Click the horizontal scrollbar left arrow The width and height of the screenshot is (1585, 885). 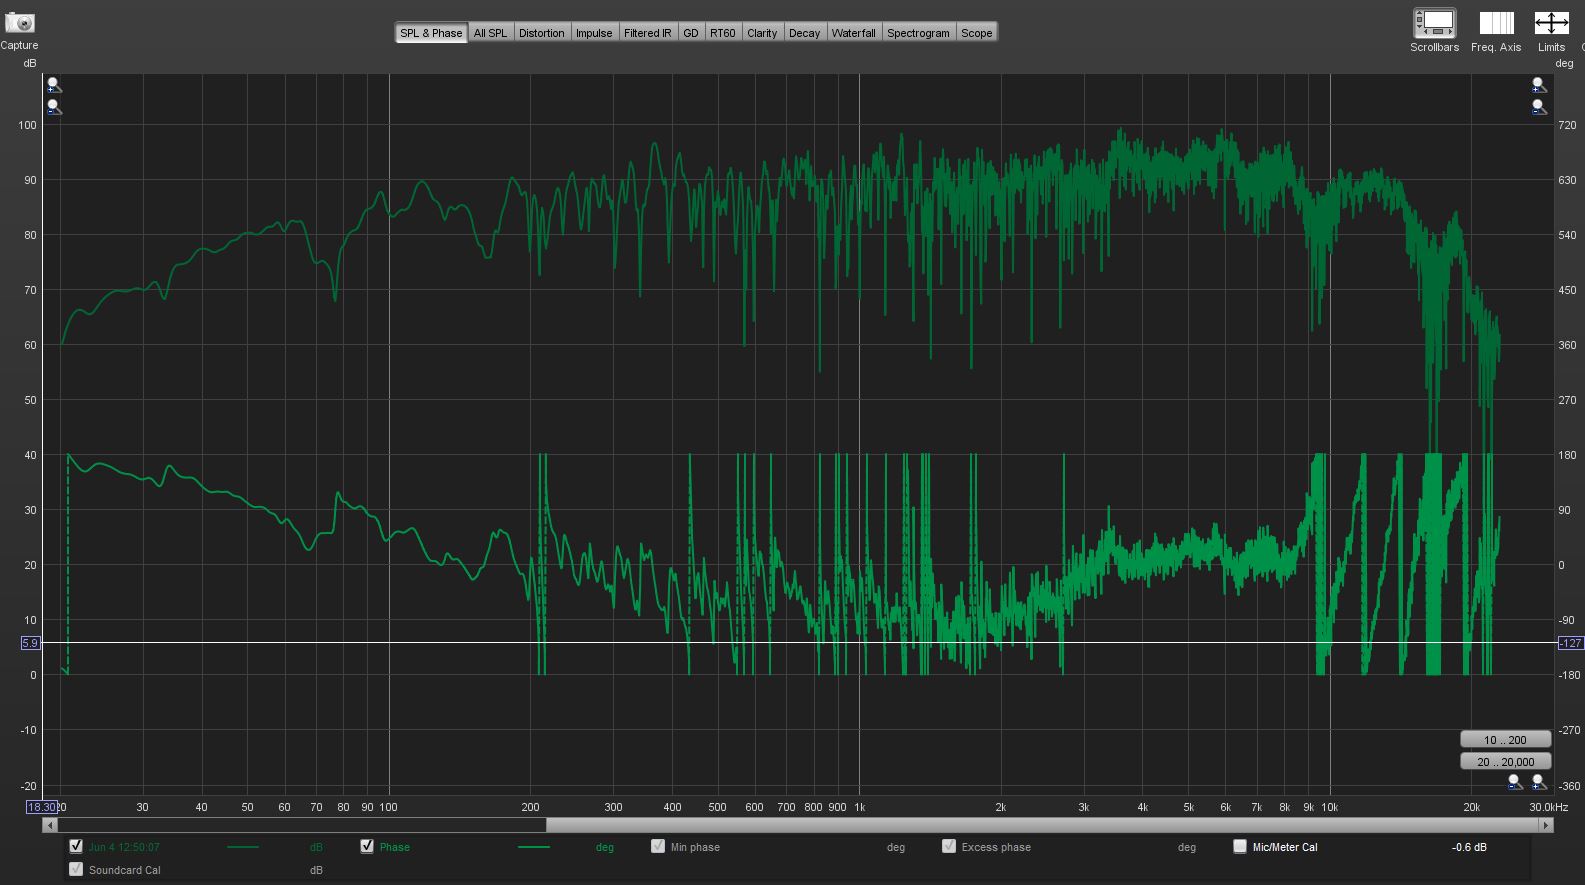49,825
